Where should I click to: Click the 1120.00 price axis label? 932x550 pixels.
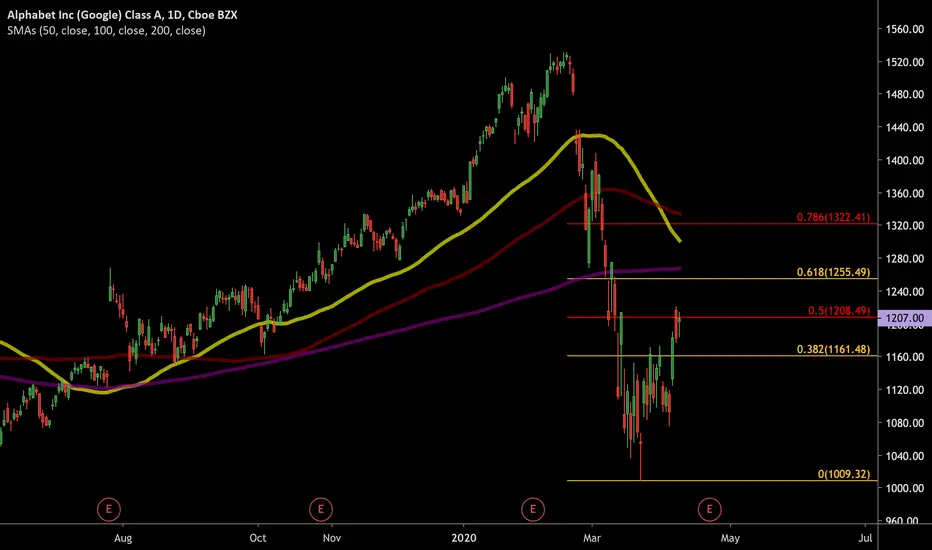pos(905,390)
